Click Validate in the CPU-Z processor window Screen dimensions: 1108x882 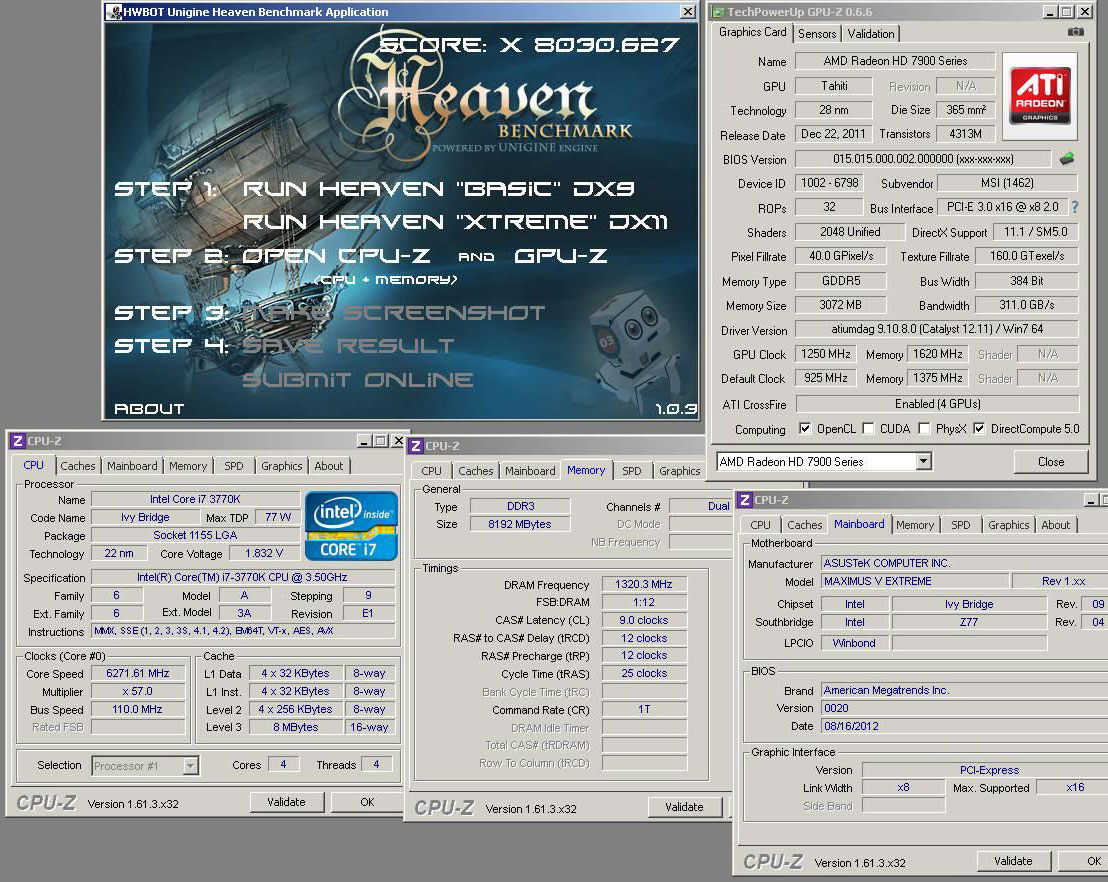[286, 801]
